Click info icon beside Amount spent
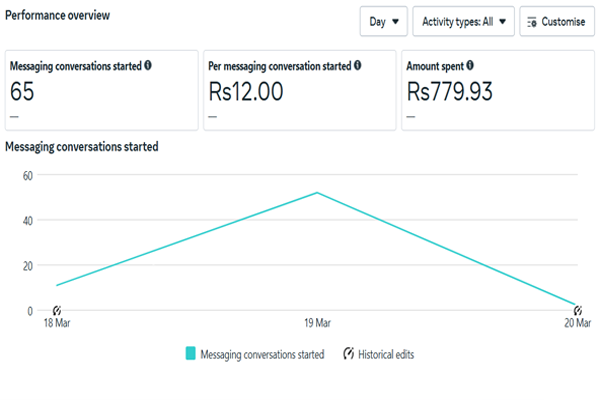Screen dimensions: 600x400 (470, 65)
